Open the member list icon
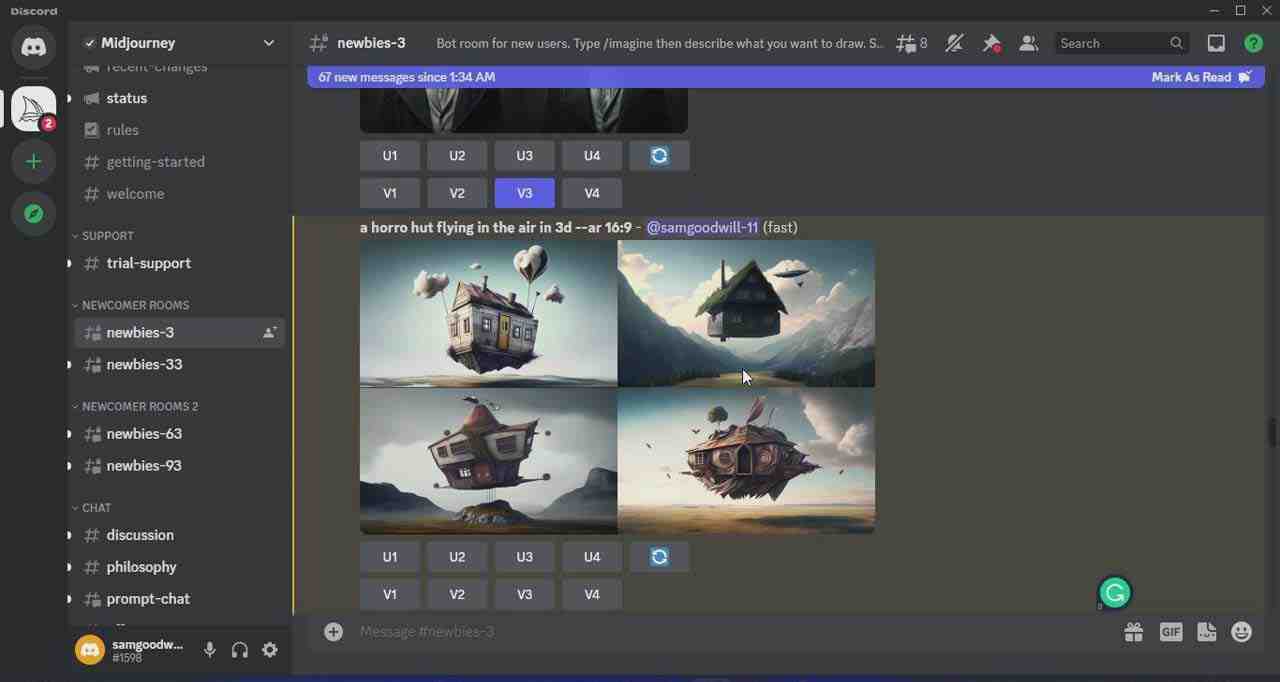Viewport: 1280px width, 682px height. coord(1028,43)
